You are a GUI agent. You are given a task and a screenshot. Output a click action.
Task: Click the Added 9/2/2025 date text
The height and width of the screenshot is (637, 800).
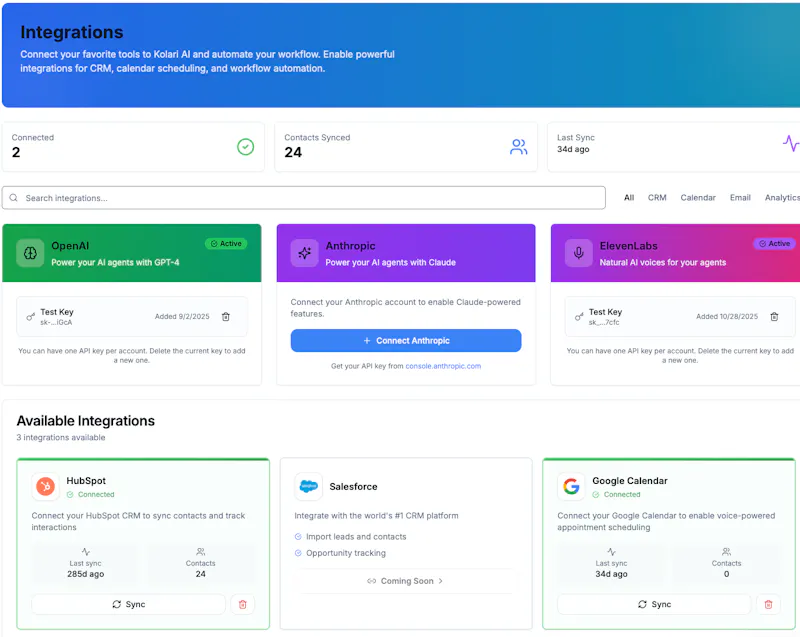[182, 317]
